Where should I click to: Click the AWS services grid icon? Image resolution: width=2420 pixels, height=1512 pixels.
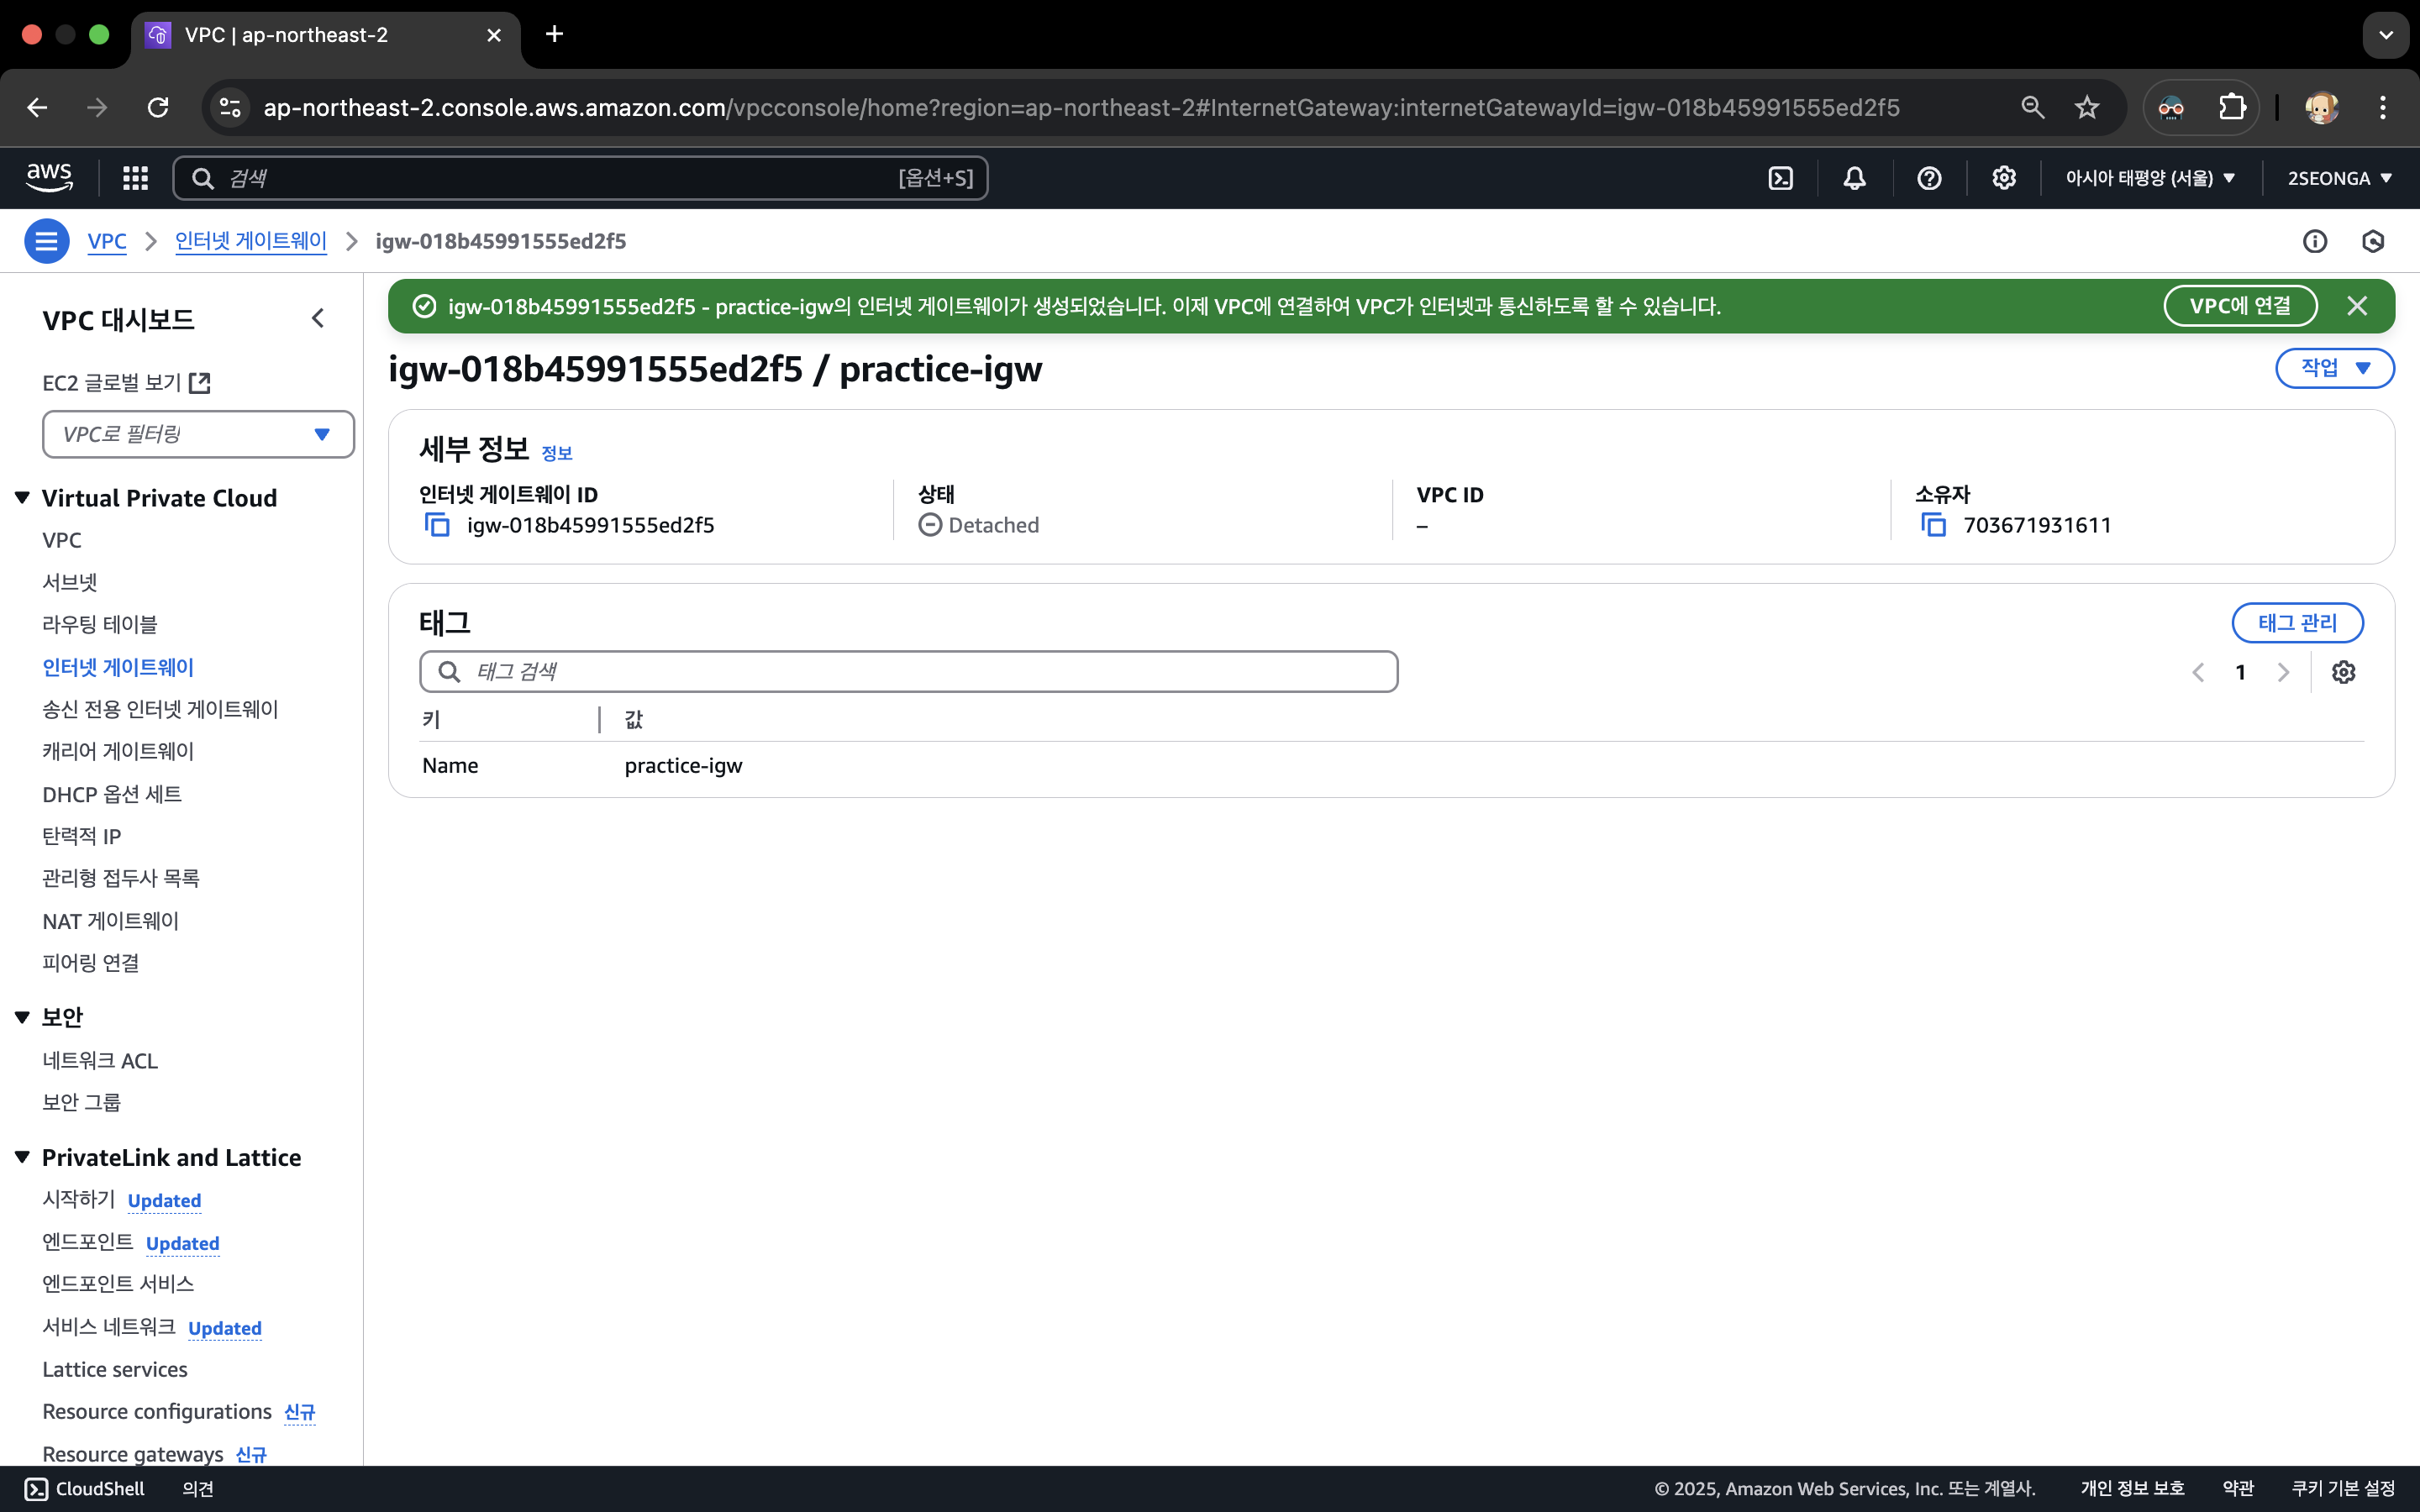(x=135, y=178)
